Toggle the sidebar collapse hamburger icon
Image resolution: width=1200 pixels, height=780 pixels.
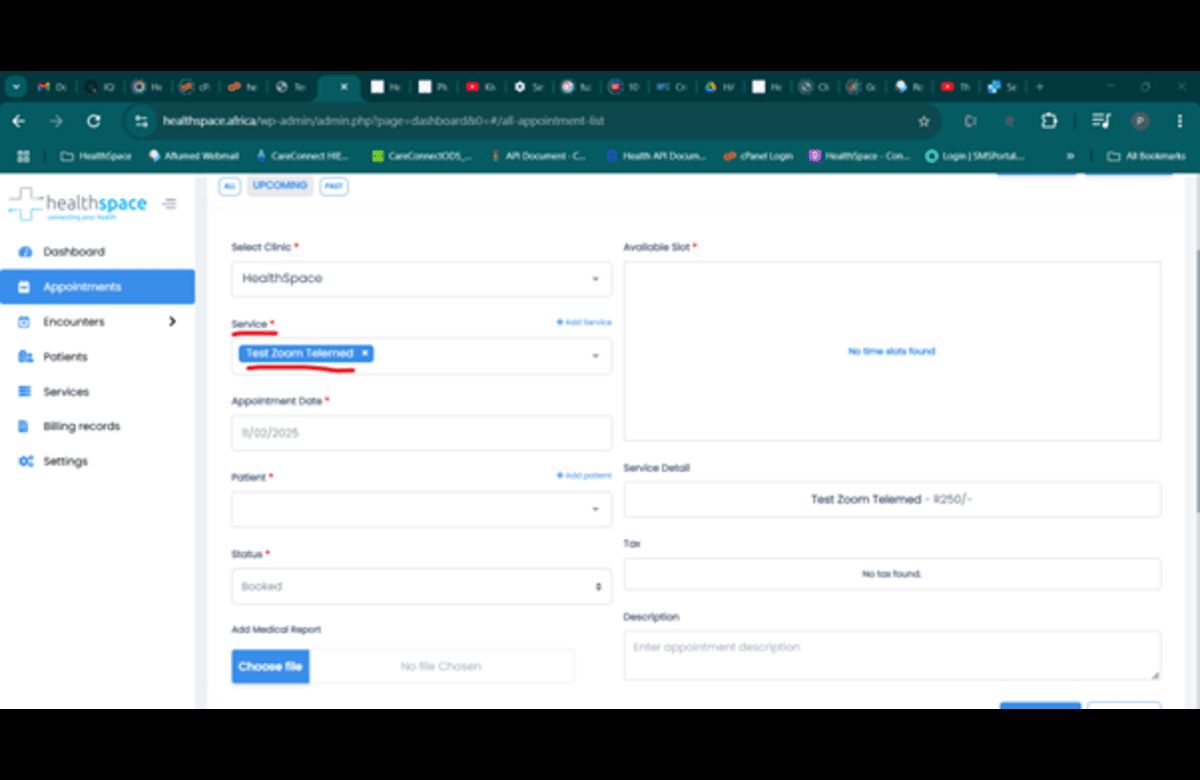(170, 204)
